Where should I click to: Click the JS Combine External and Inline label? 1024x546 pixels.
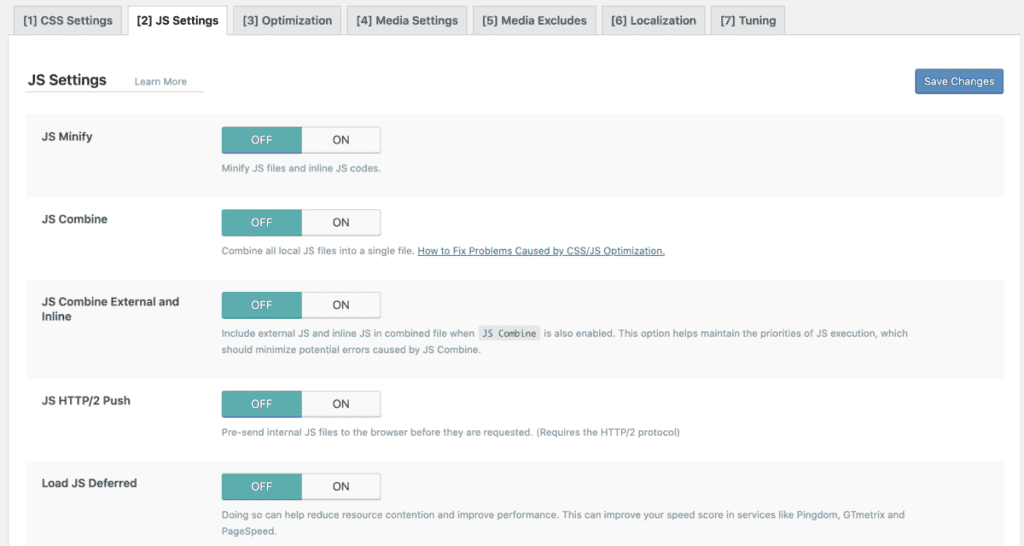click(x=110, y=309)
